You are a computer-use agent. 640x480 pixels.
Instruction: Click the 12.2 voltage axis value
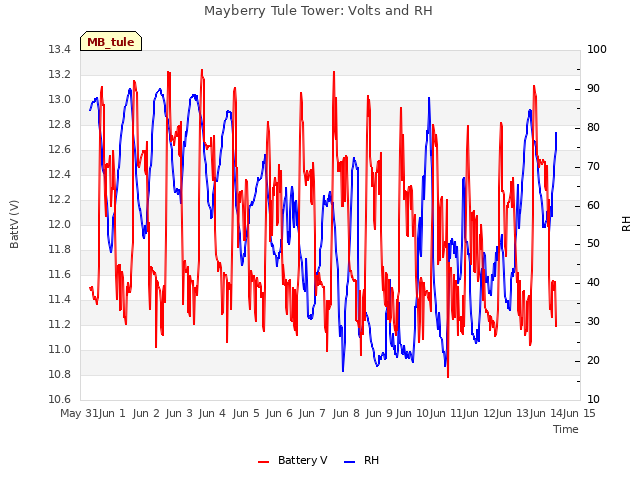click(x=60, y=200)
